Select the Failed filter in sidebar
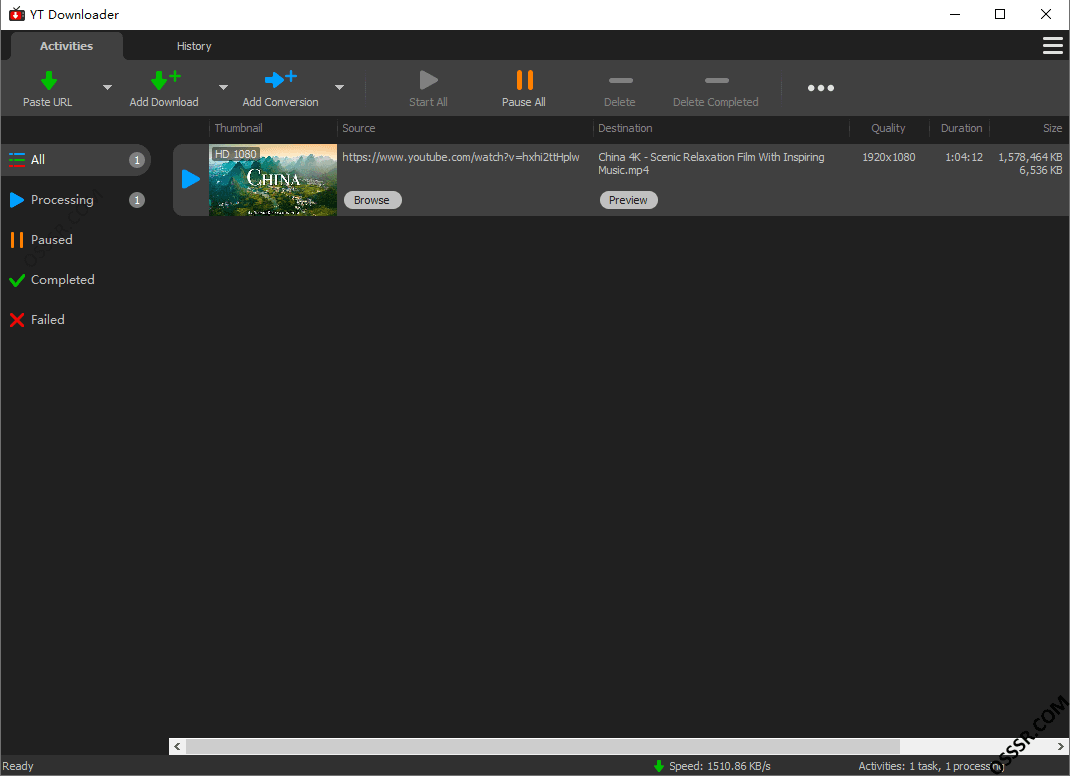Viewport: 1070px width, 777px height. coord(76,320)
